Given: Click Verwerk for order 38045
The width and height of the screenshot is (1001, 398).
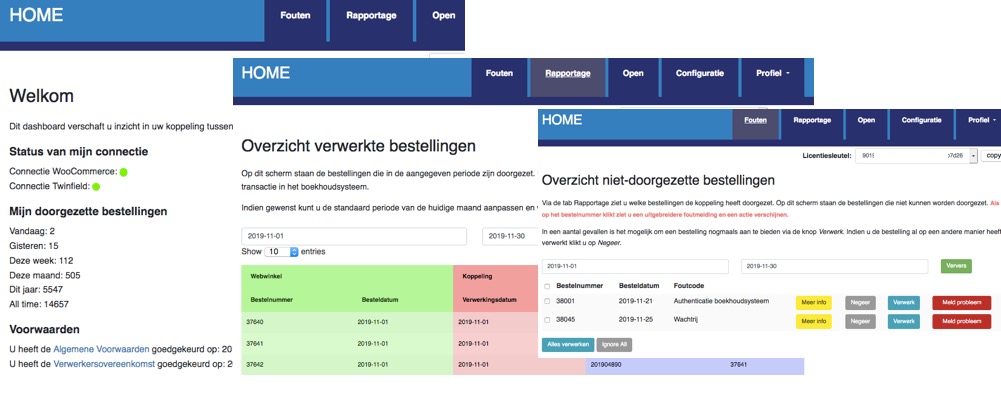Looking at the screenshot, I should [903, 321].
